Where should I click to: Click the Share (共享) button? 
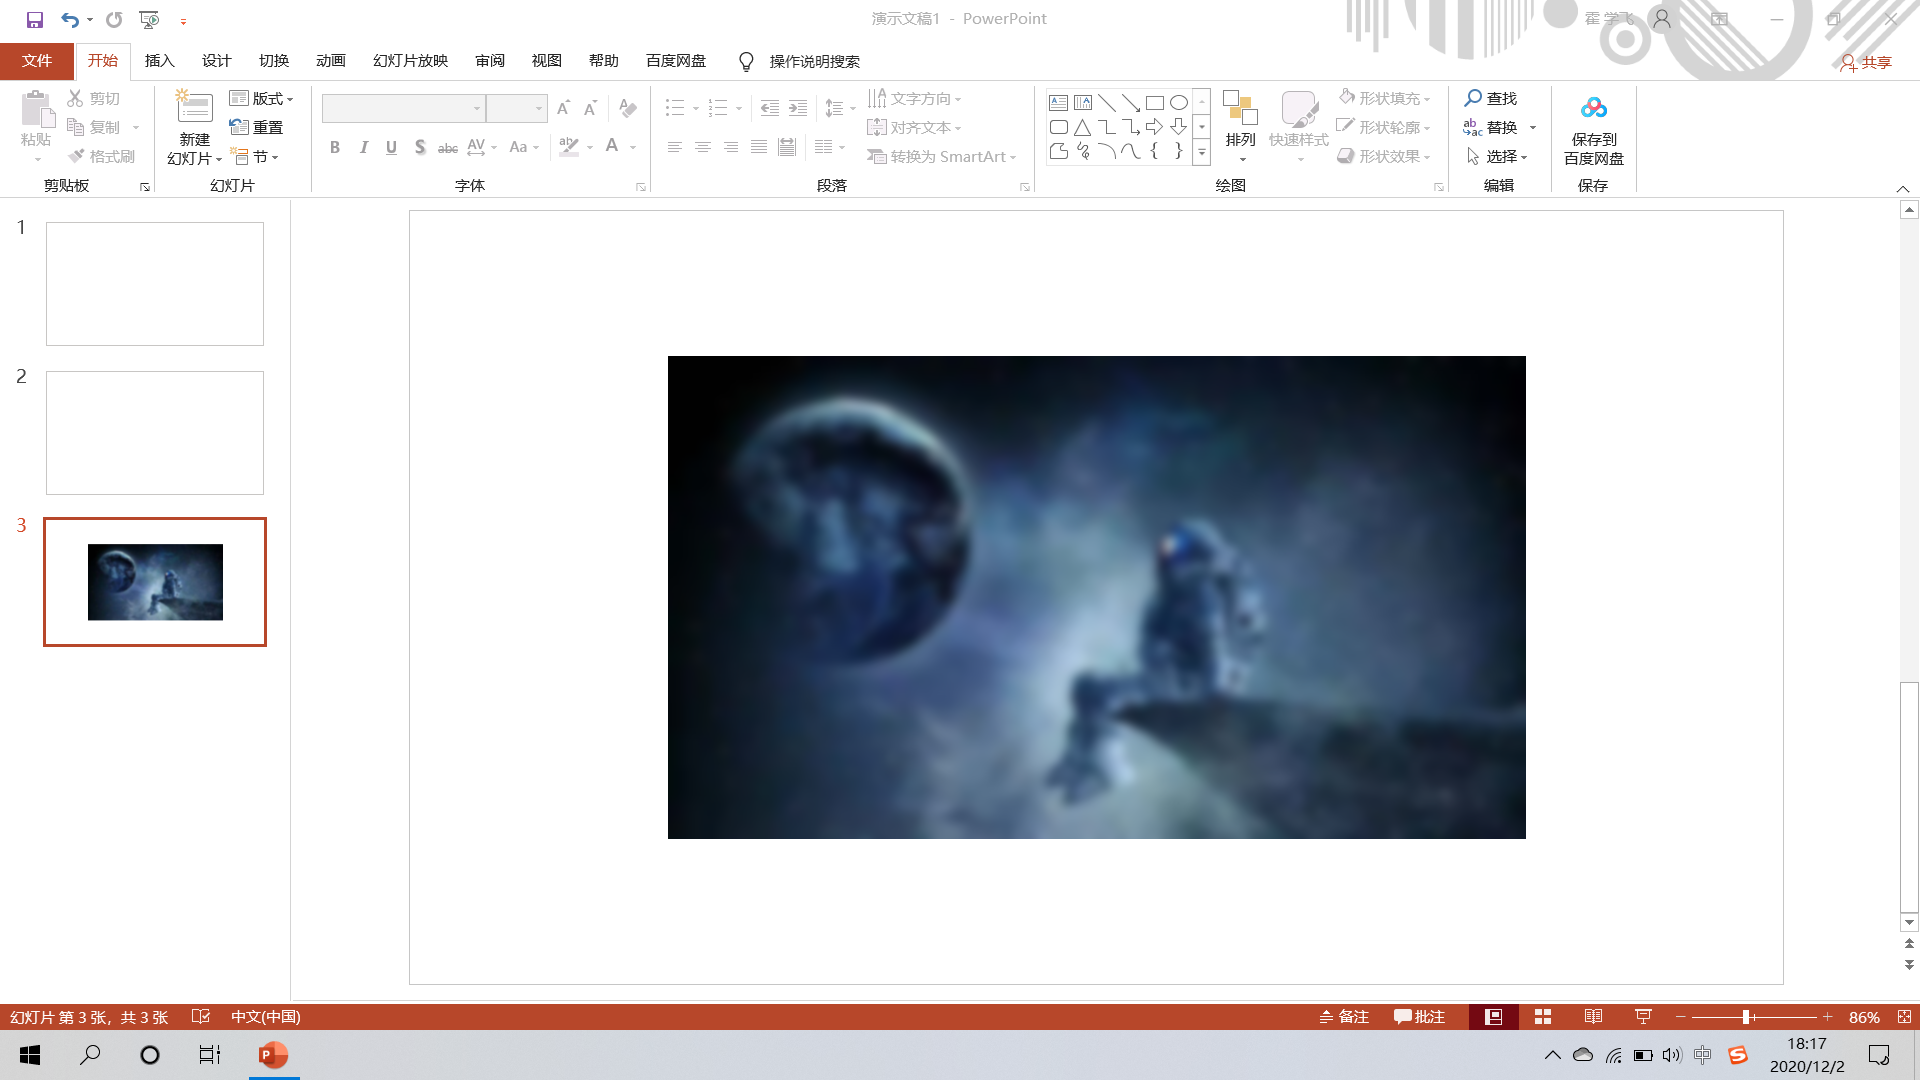point(1866,62)
